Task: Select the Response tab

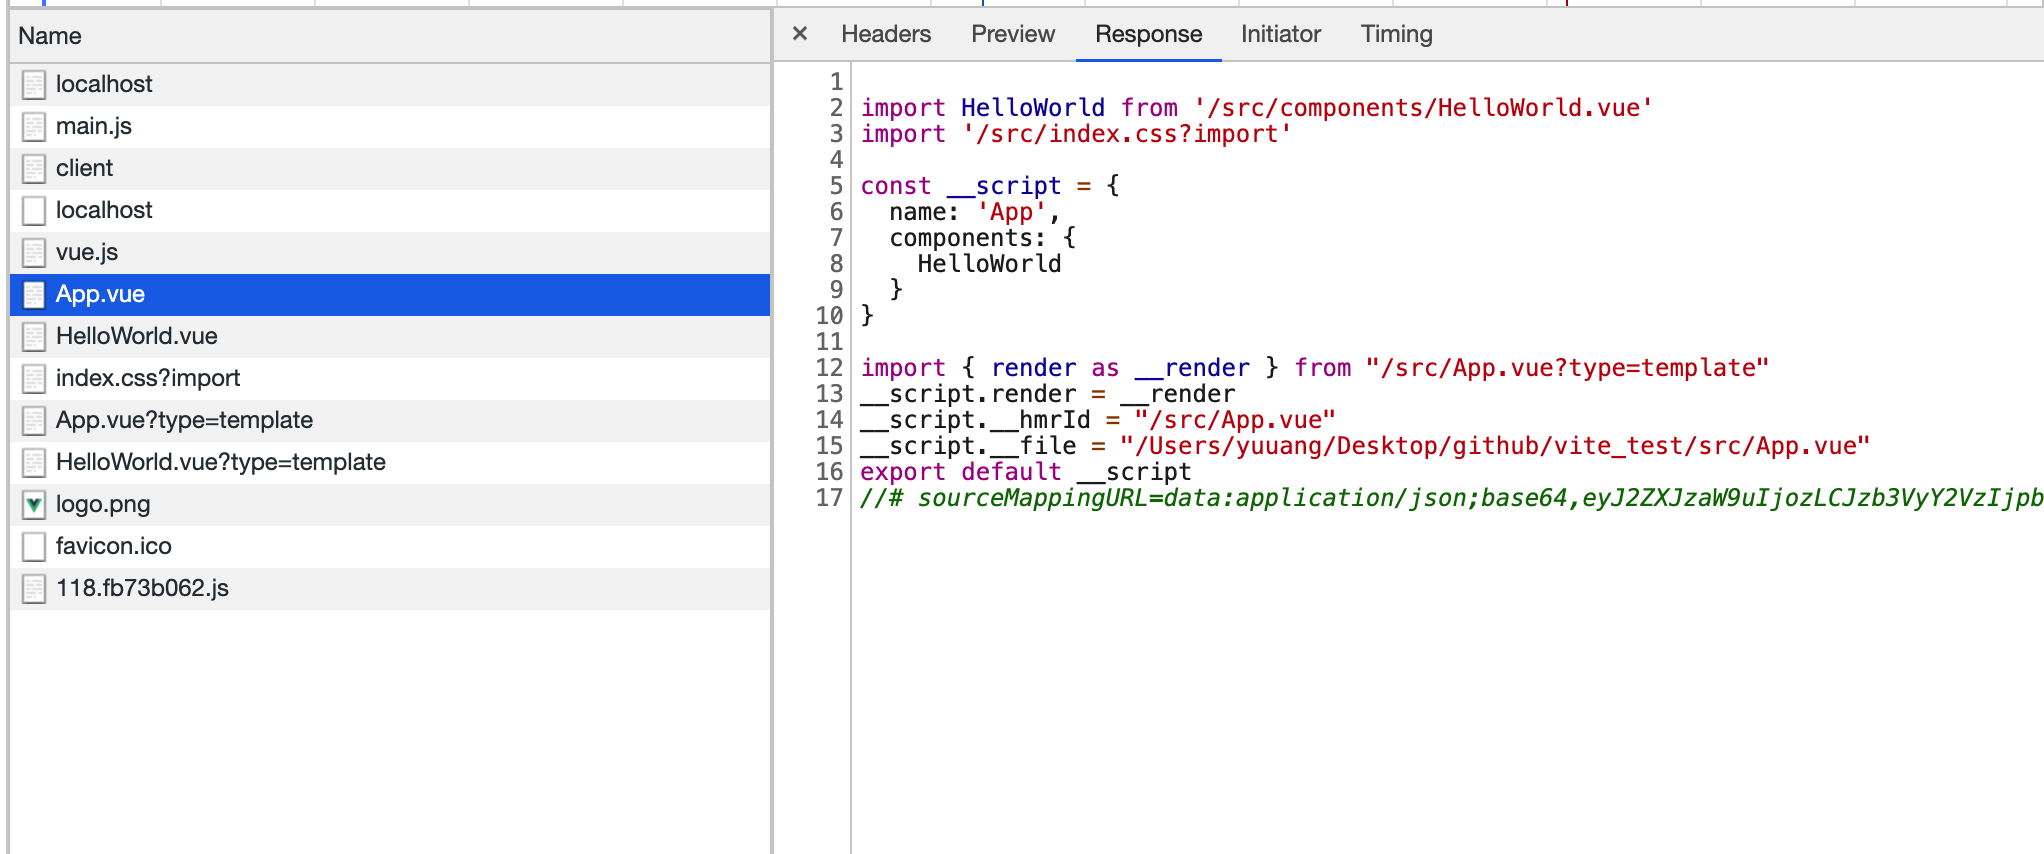Action: tap(1148, 34)
